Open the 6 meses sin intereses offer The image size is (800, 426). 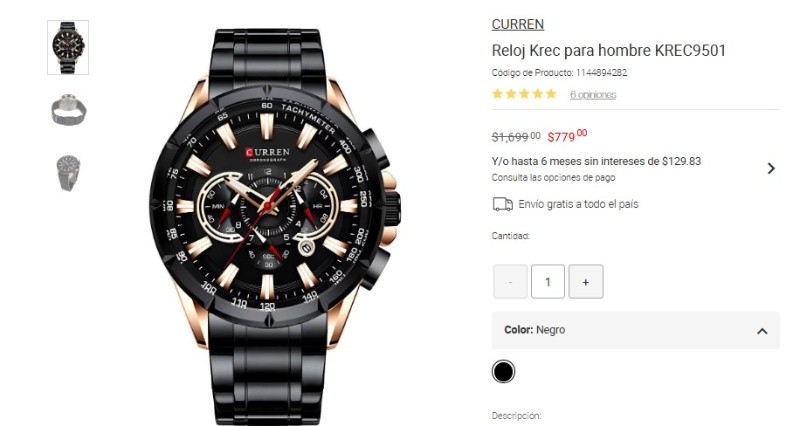[596, 161]
